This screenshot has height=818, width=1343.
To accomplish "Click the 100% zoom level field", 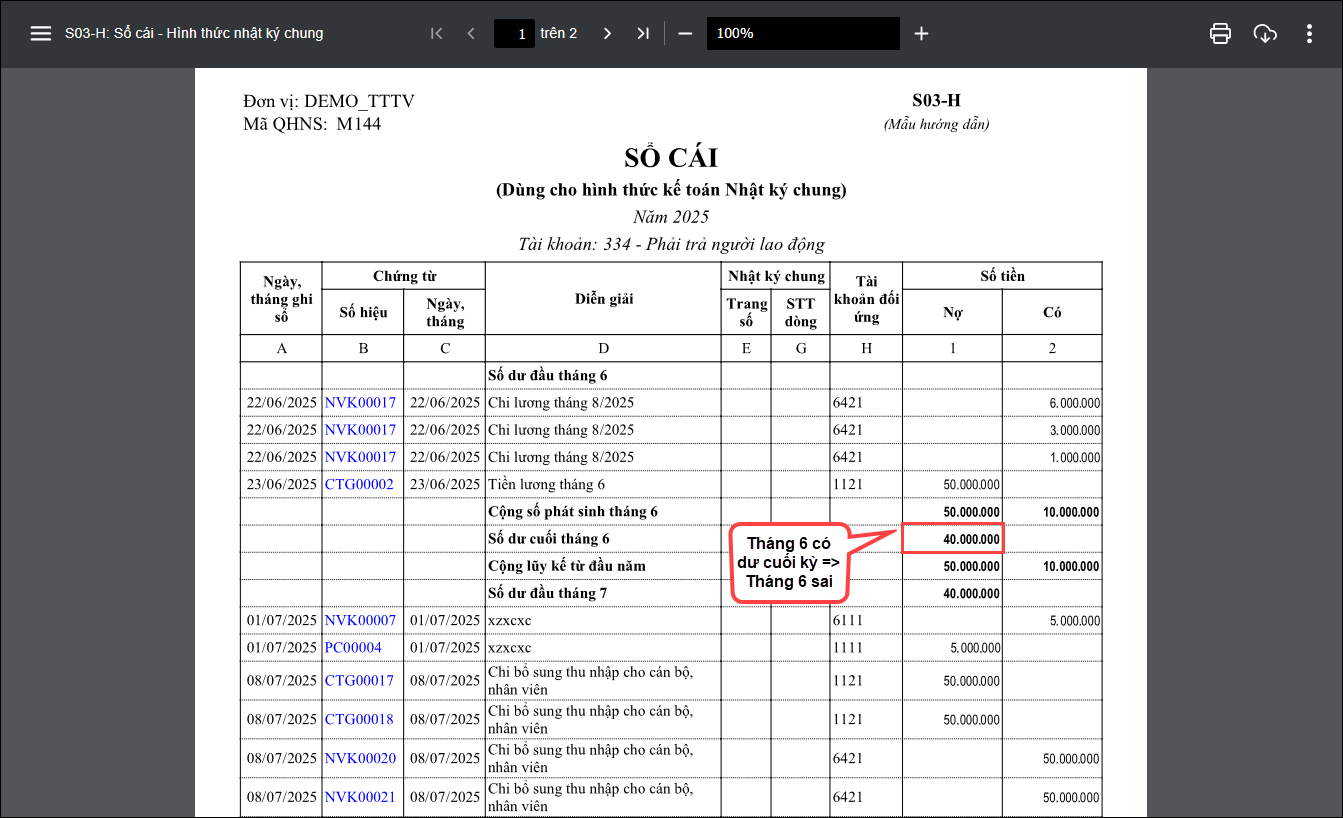I will [x=802, y=33].
